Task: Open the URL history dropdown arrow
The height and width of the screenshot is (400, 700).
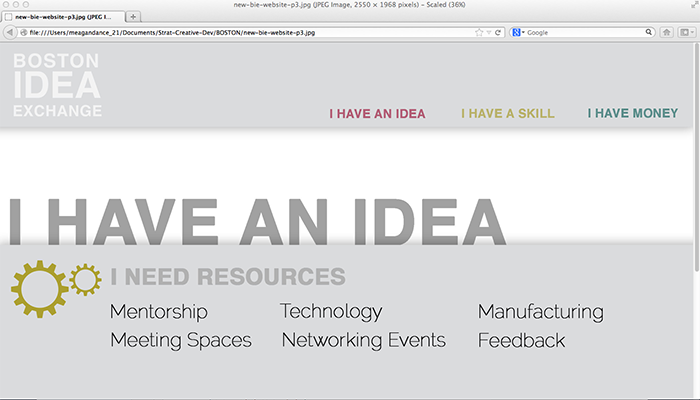Action: (489, 33)
